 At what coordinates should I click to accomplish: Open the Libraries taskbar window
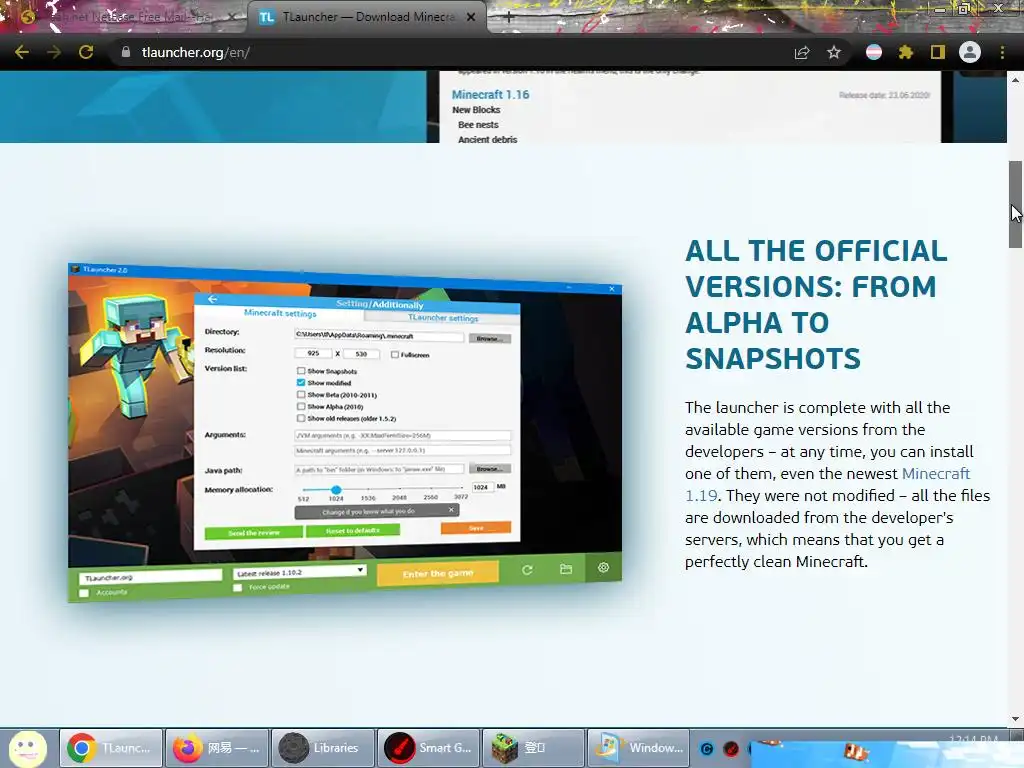pos(323,748)
